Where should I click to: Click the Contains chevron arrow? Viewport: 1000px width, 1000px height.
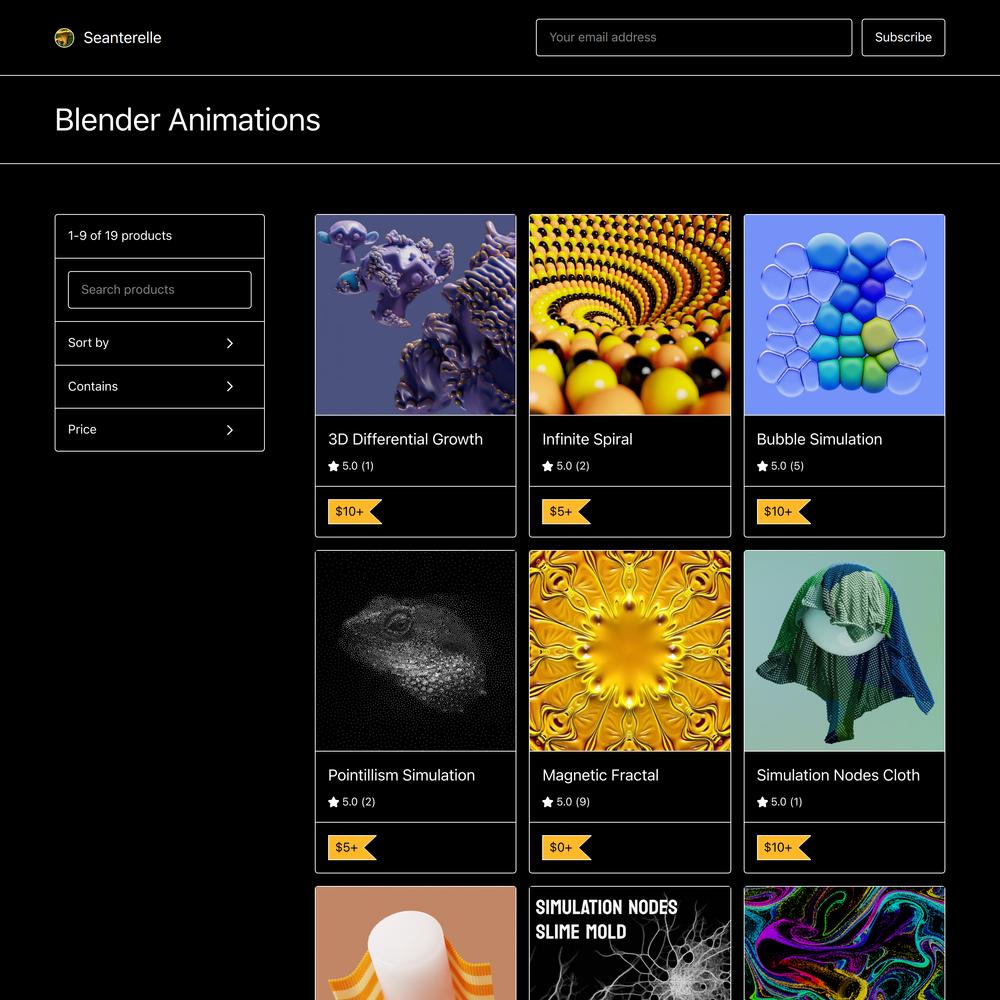(230, 386)
